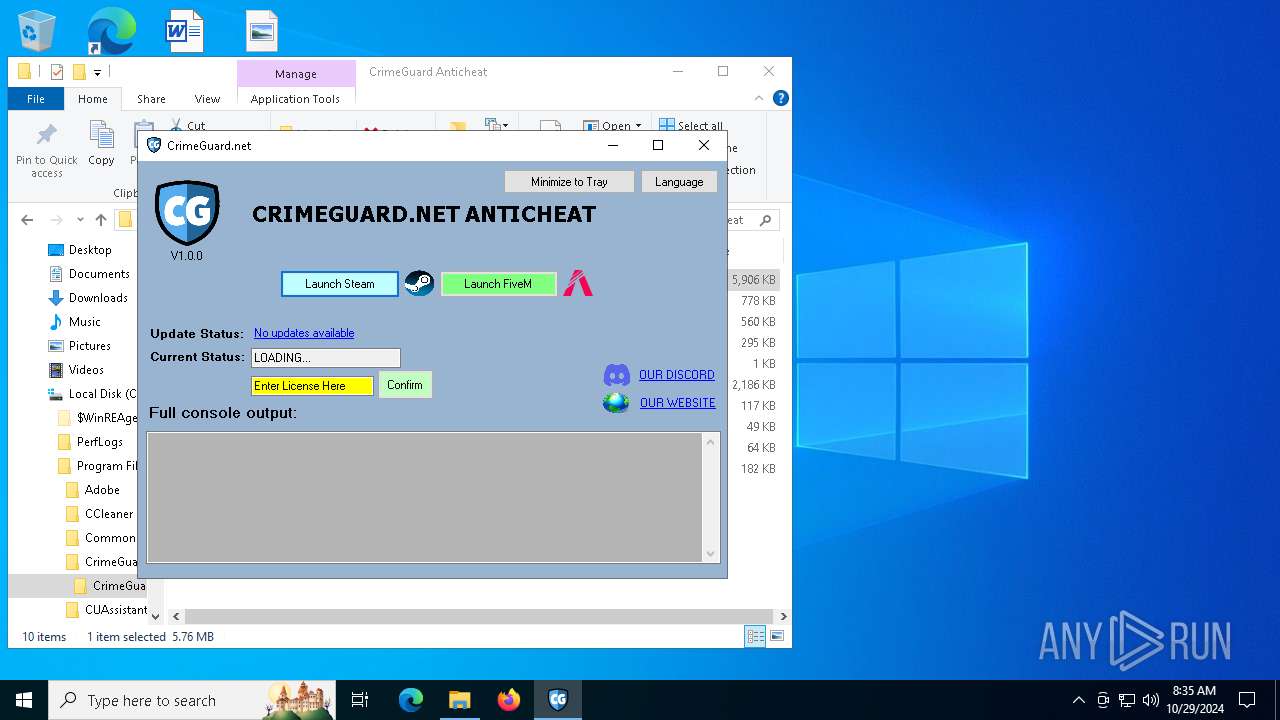
Task: Switch to the View ribbon tab
Action: coord(207,99)
